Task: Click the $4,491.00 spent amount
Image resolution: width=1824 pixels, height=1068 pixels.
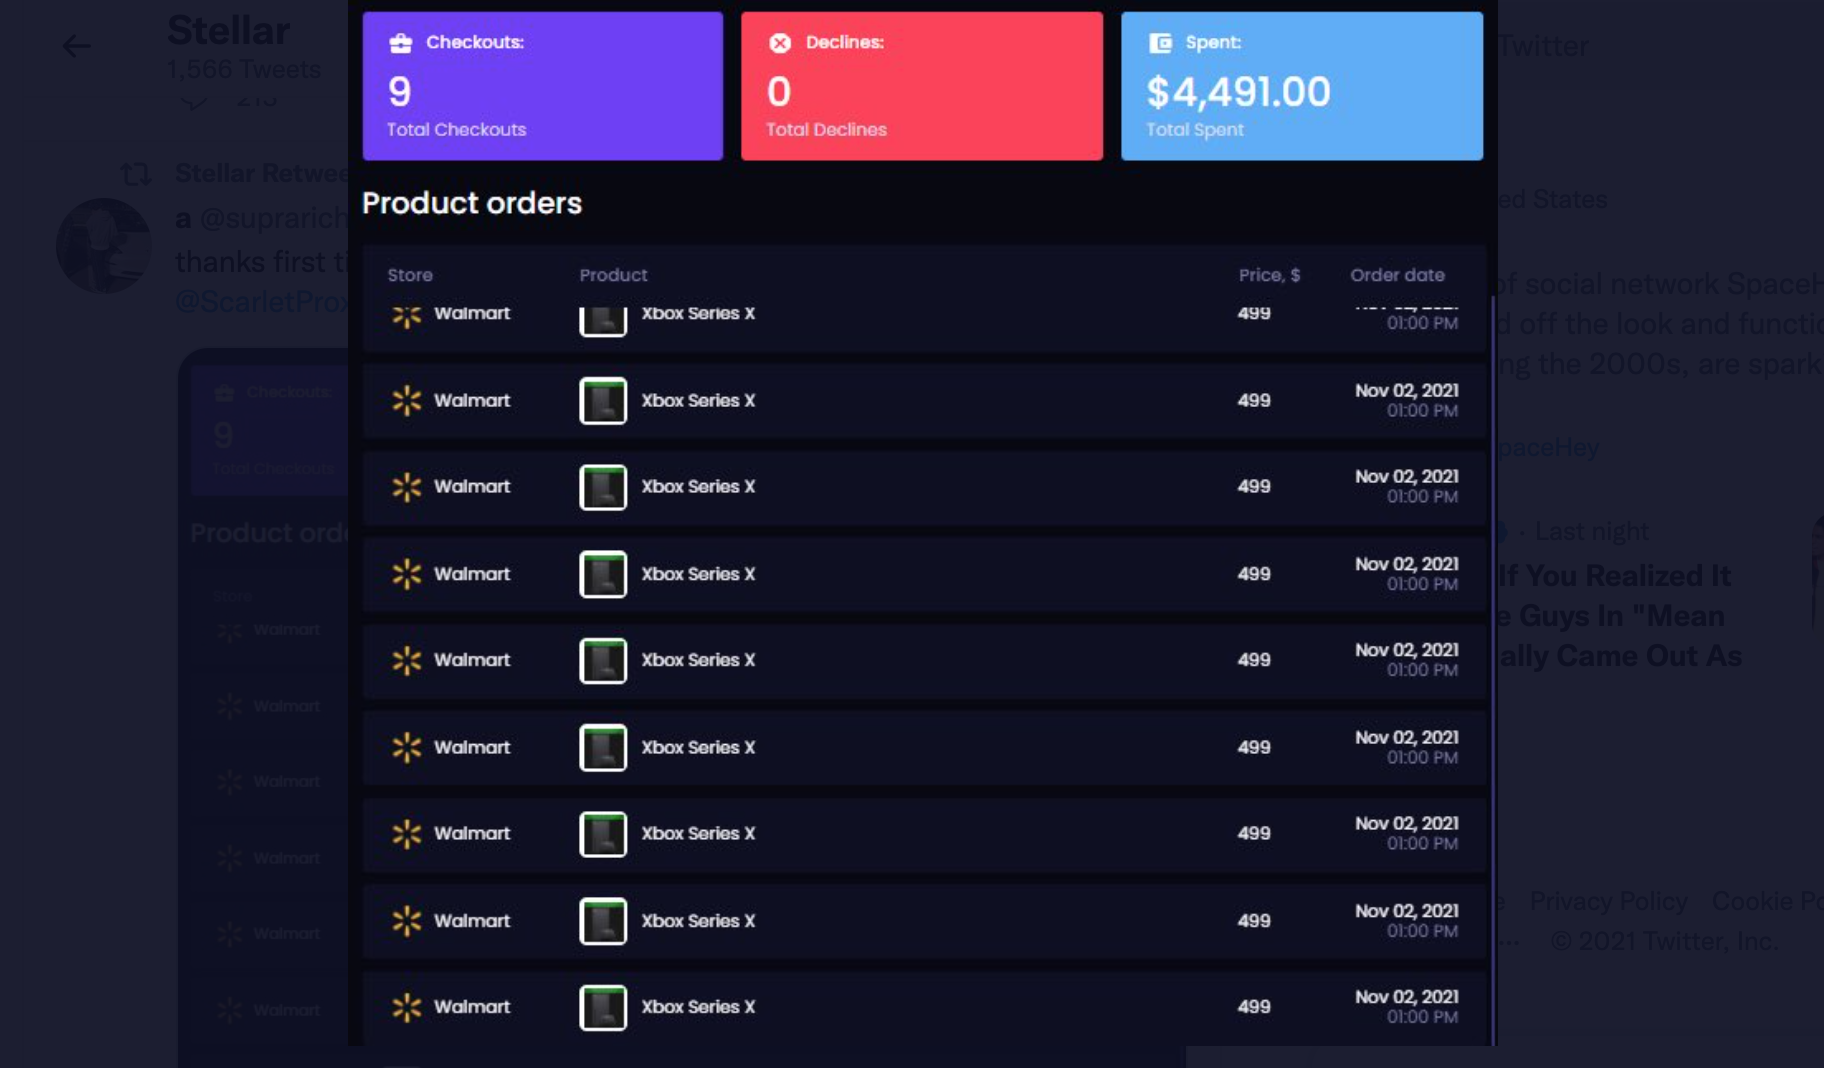Action: pos(1238,92)
